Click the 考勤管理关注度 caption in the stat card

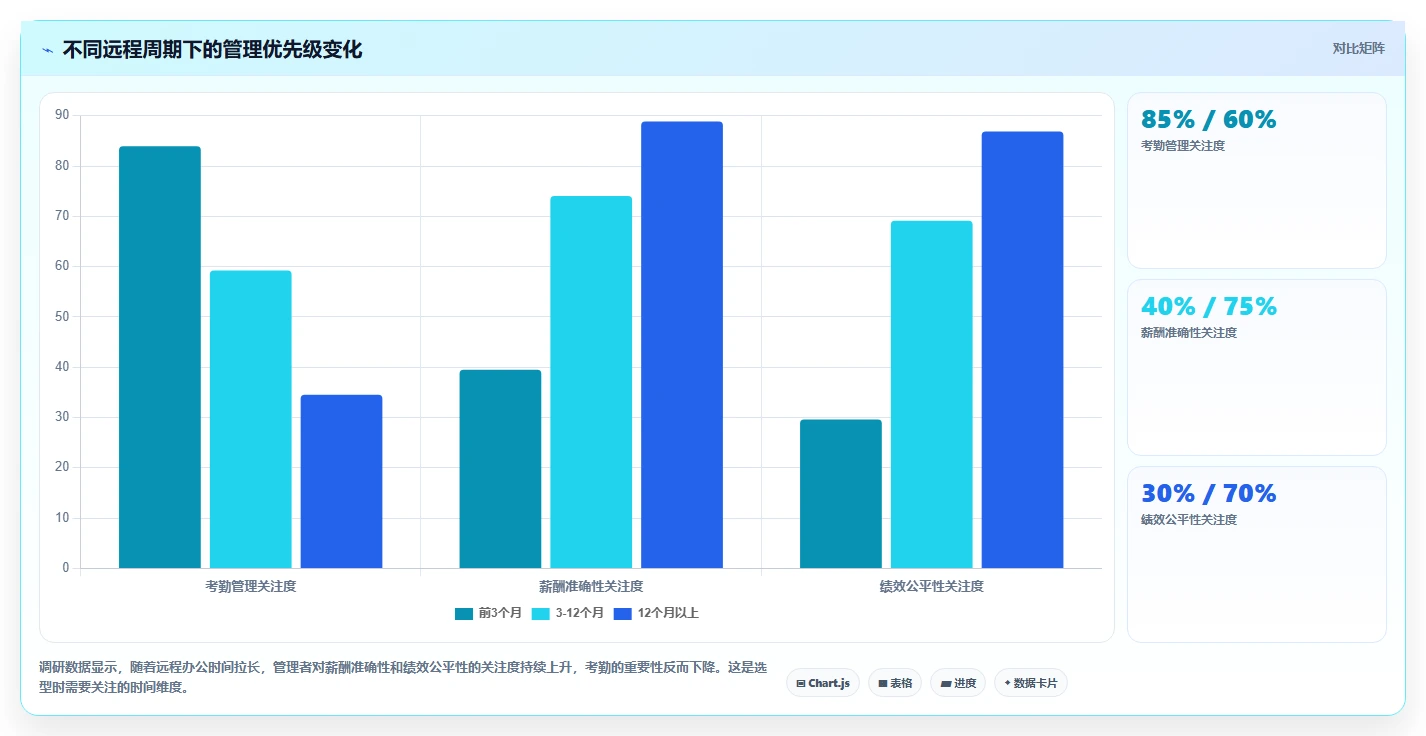click(x=1183, y=146)
